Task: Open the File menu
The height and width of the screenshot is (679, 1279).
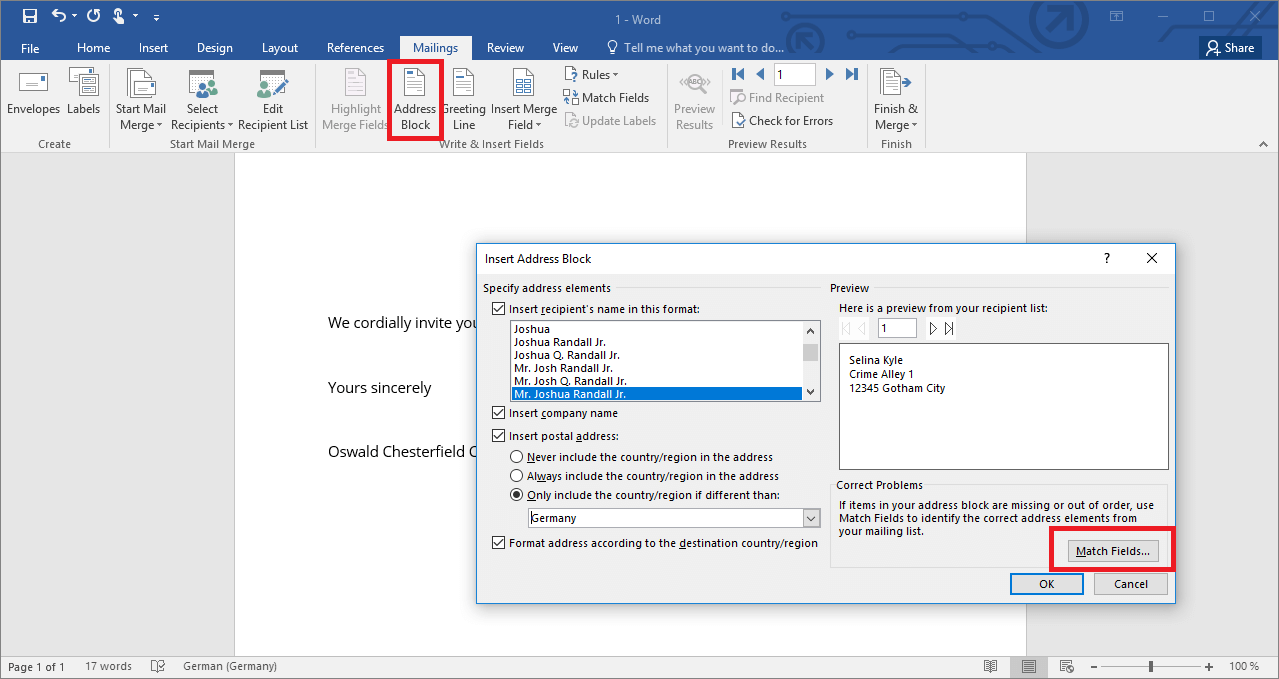Action: click(30, 48)
